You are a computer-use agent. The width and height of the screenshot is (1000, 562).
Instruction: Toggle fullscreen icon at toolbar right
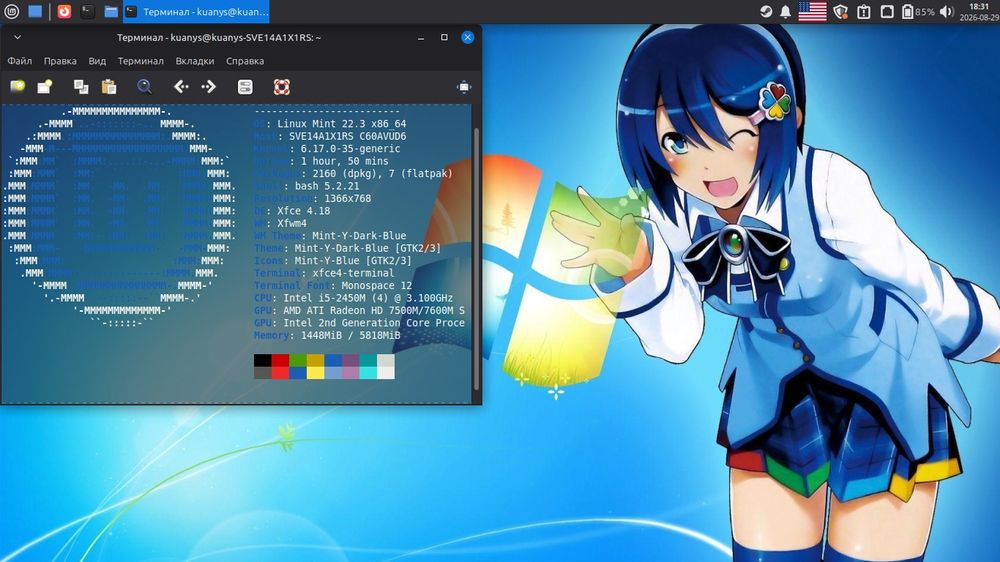(x=464, y=87)
